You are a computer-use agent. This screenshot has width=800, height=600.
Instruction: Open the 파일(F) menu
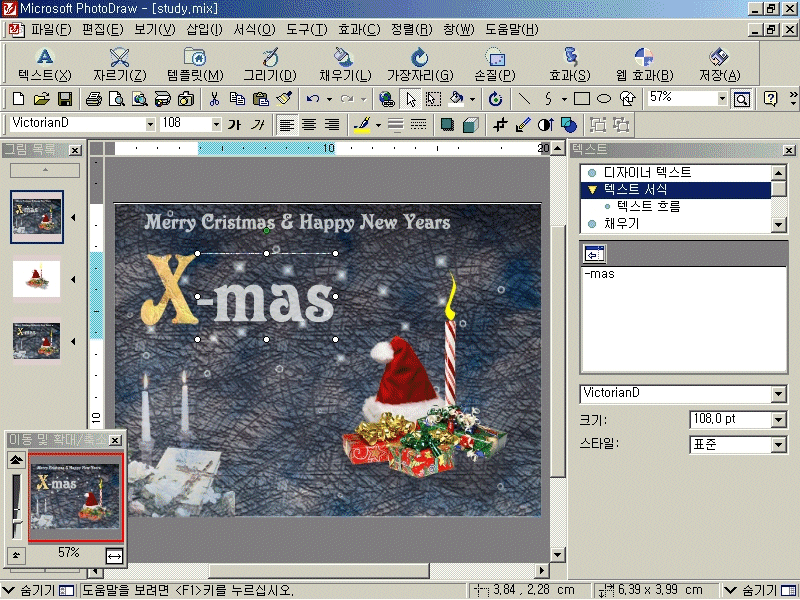click(51, 30)
